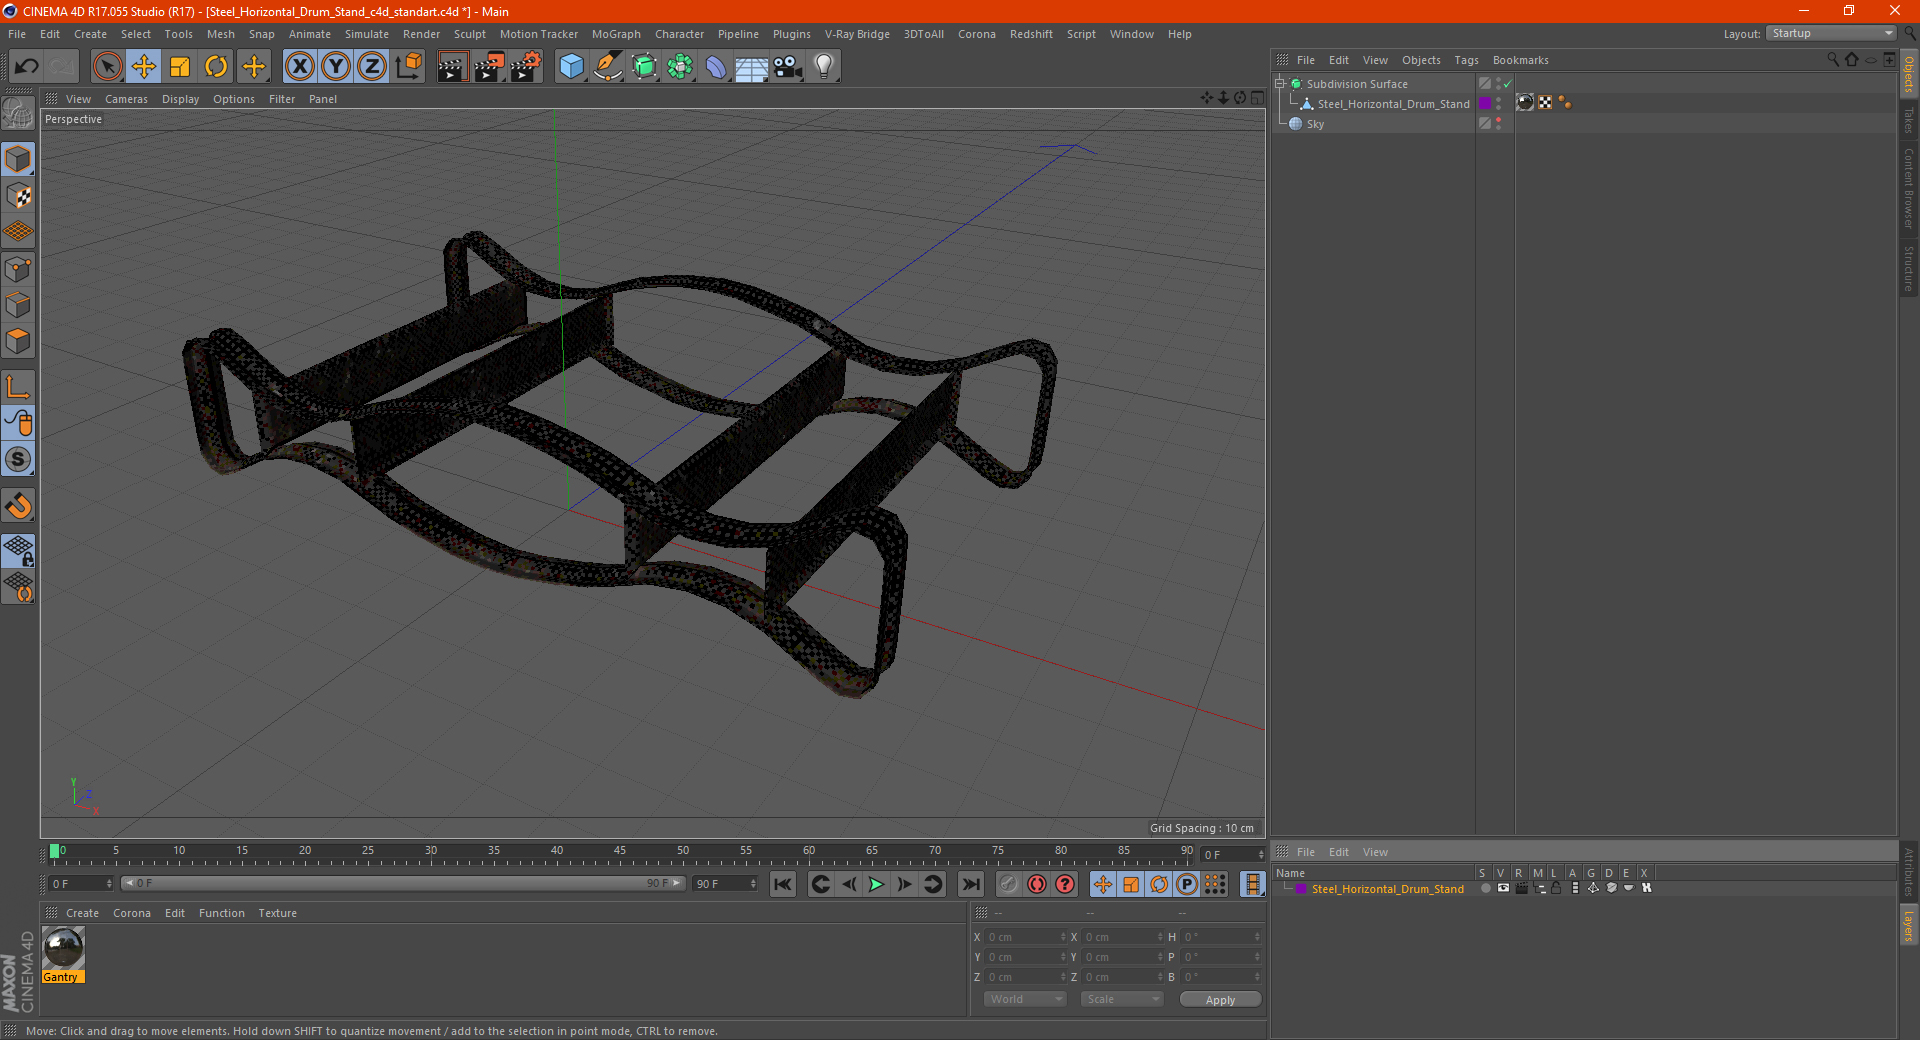Toggle coordinate system icon
Viewport: 1920px width, 1040px height.
(x=408, y=67)
